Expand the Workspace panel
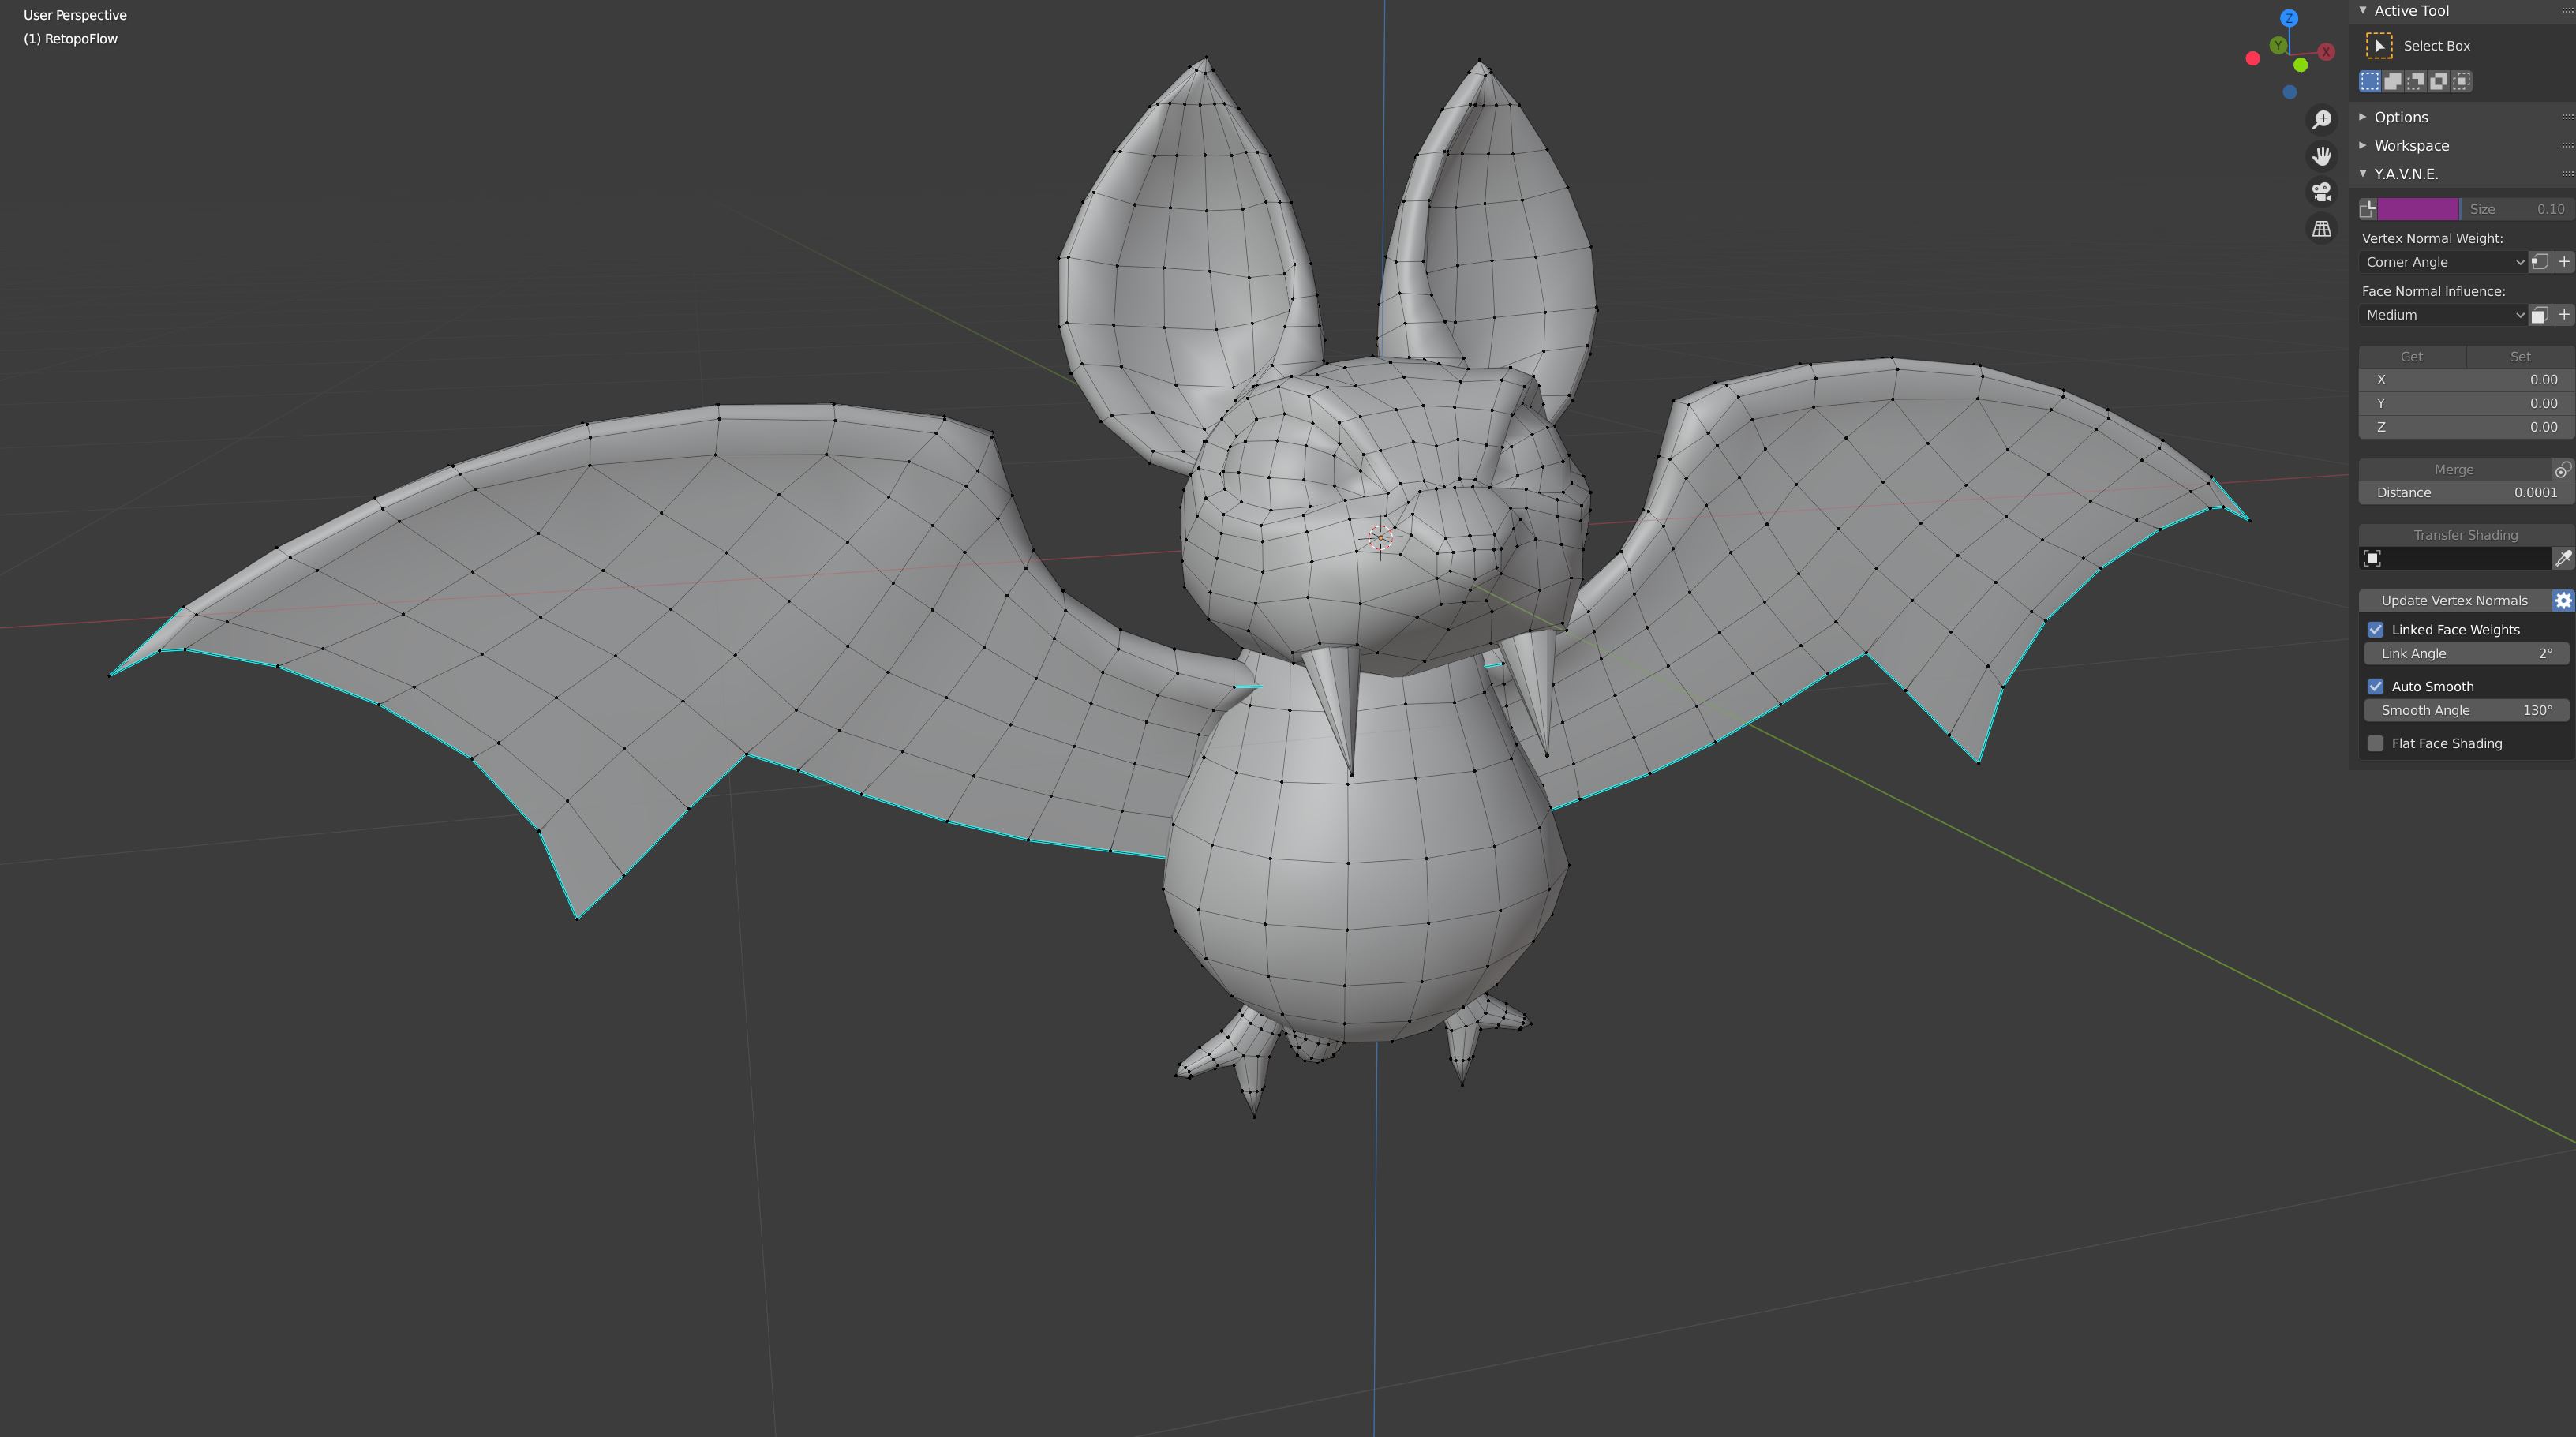Image resolution: width=2576 pixels, height=1437 pixels. (2363, 145)
